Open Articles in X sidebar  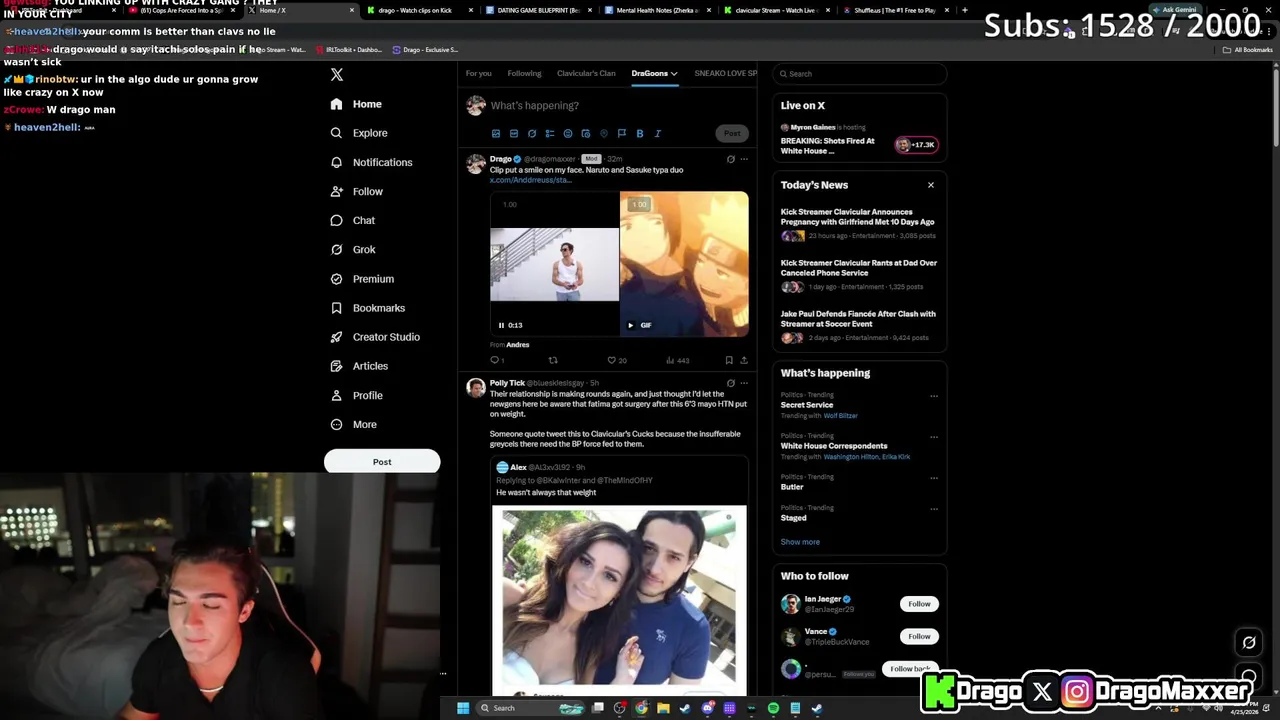pyautogui.click(x=359, y=366)
